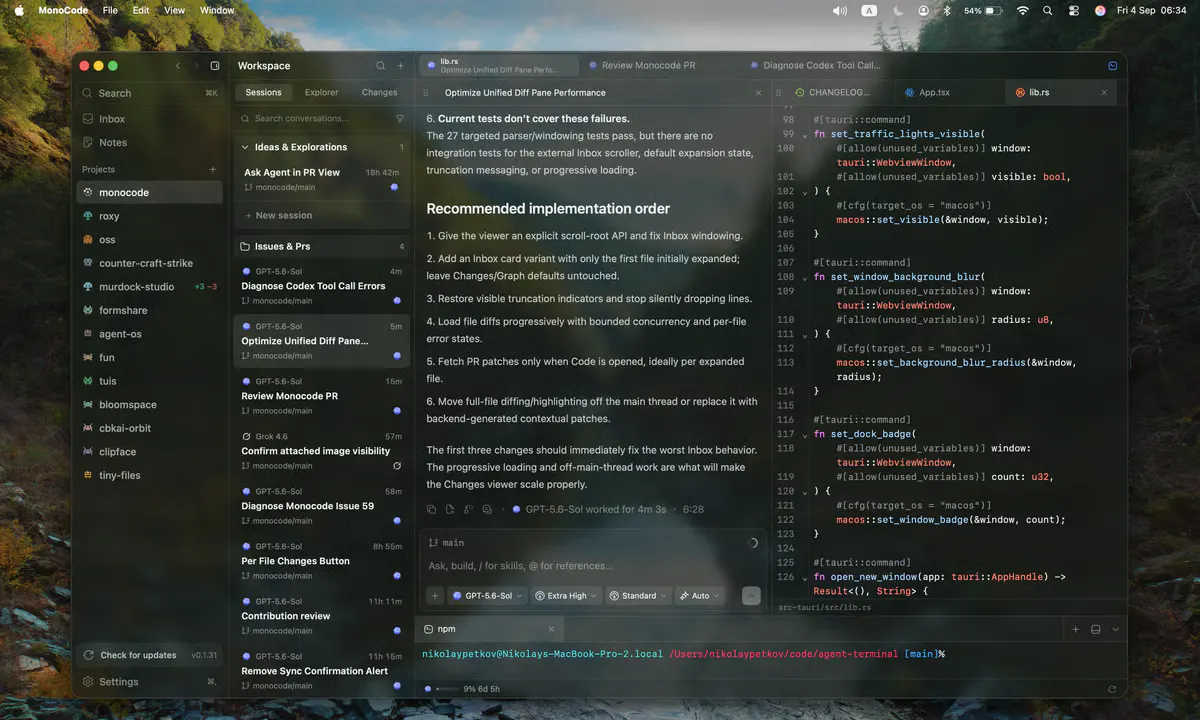Open the terminal panel icon at top right
1200x720 pixels.
(1113, 65)
